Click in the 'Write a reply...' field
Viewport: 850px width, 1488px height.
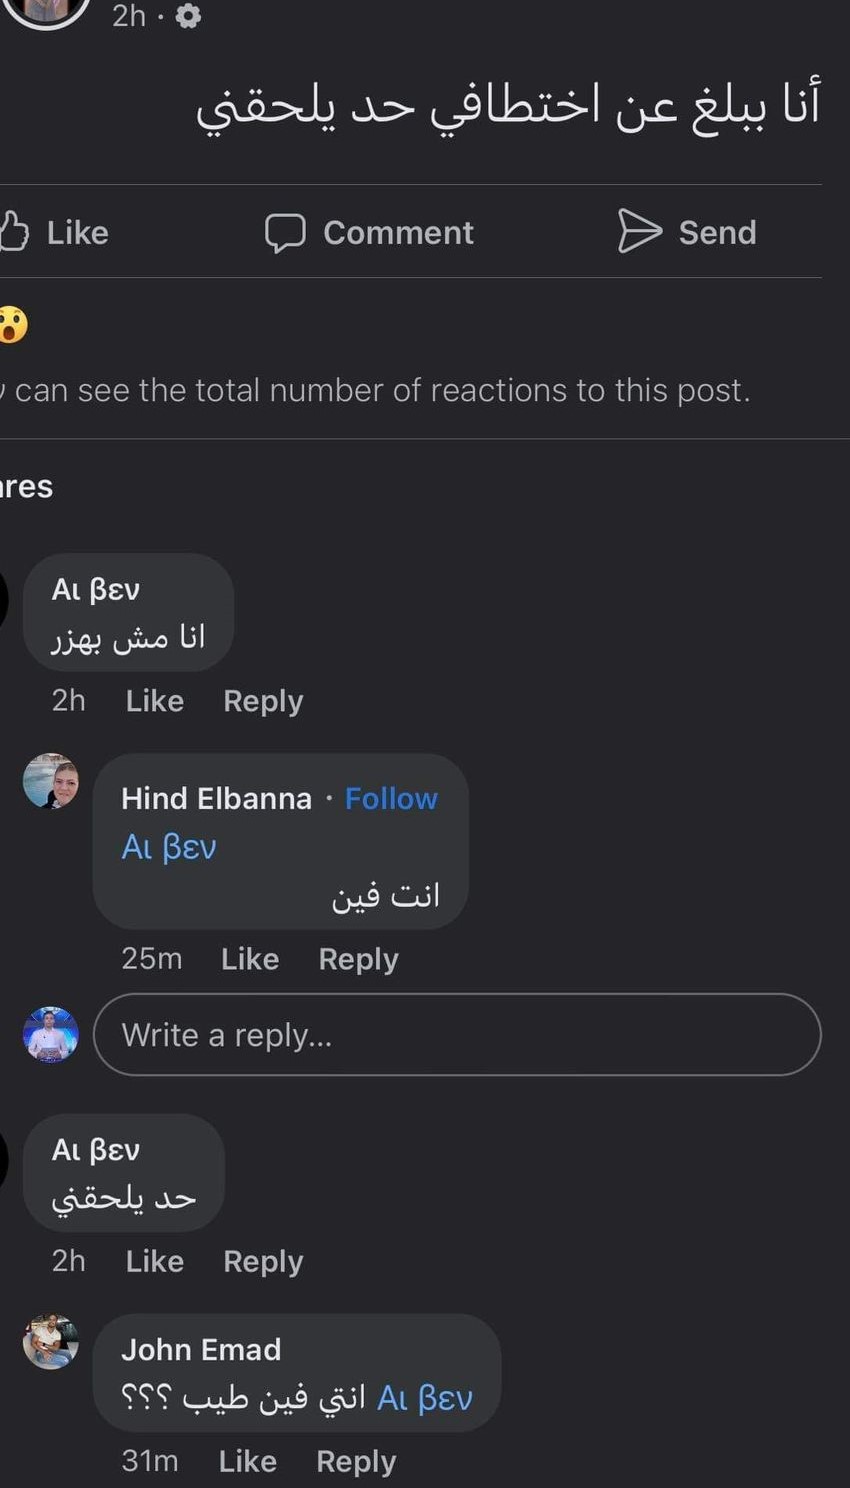(456, 1034)
